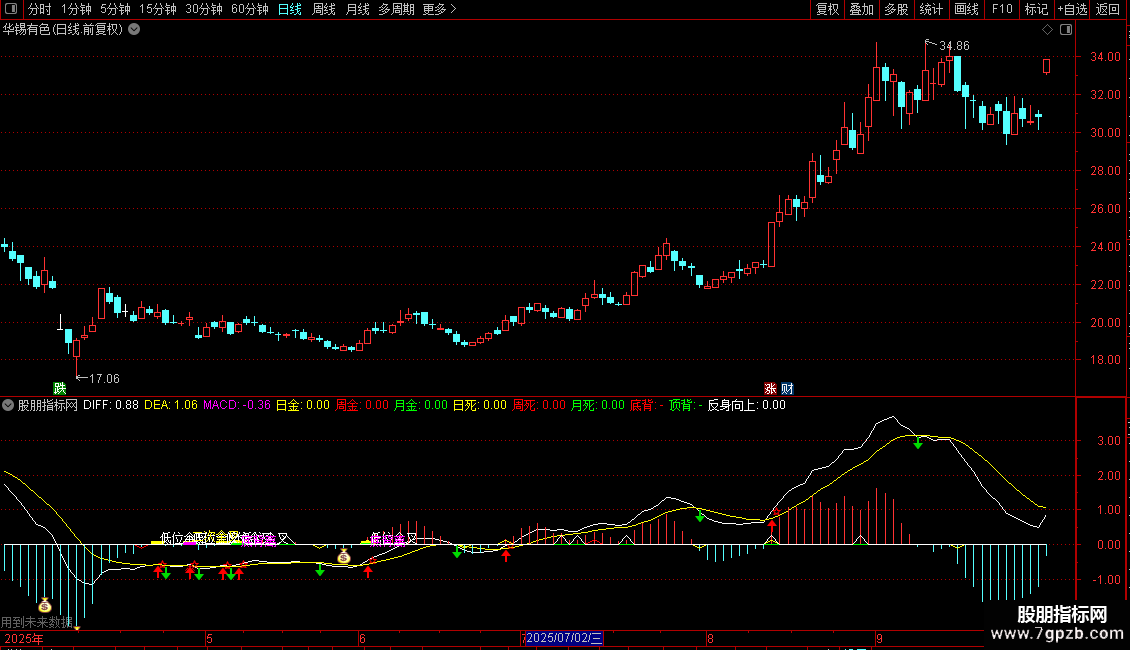1130x650 pixels.
Task: Click the blue 财 marker
Action: click(x=787, y=388)
